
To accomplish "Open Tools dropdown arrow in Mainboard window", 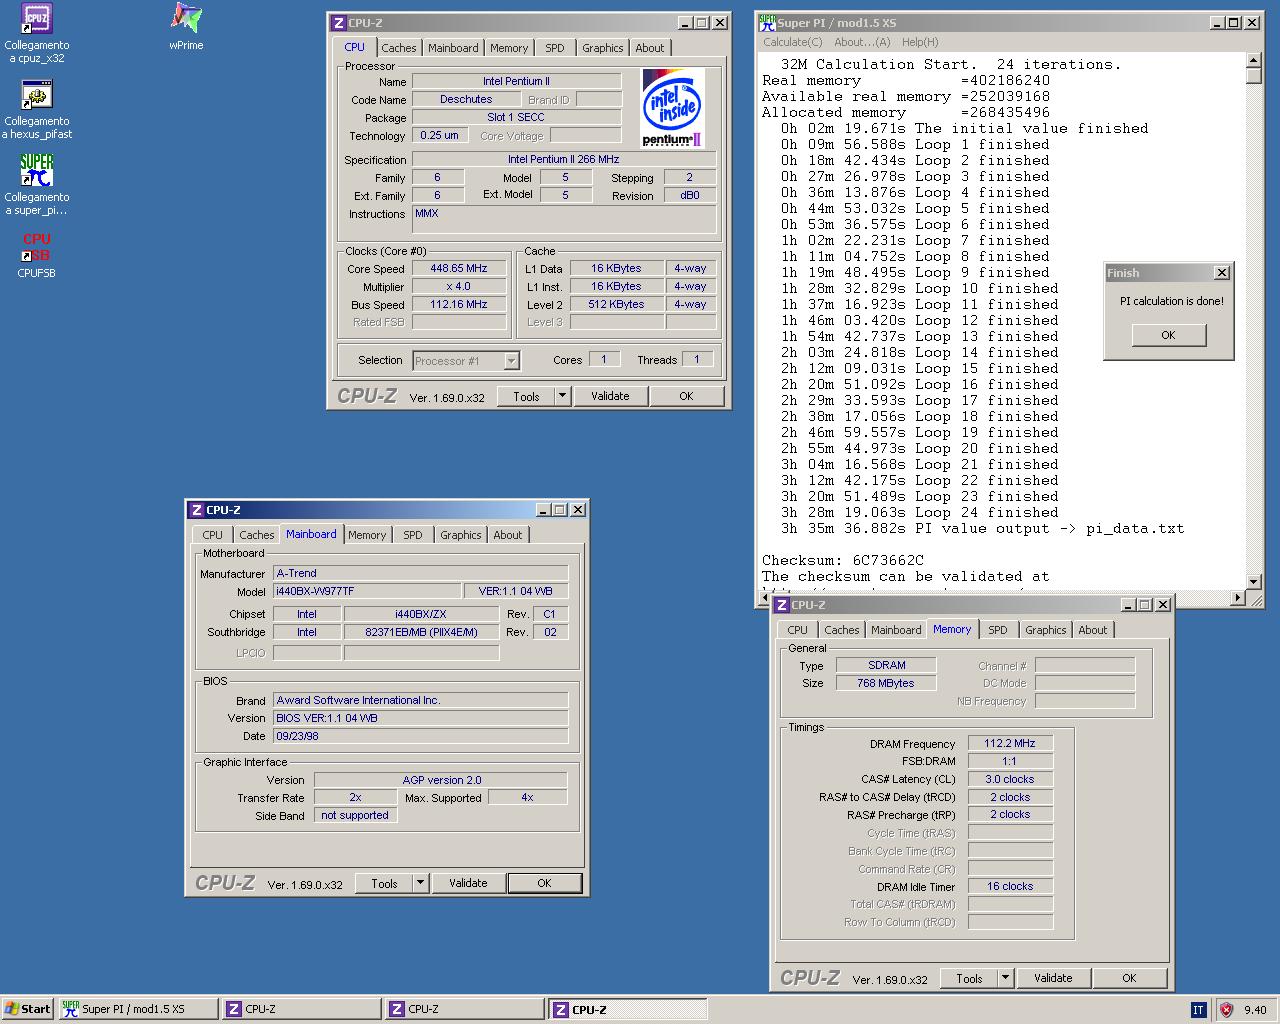I will pos(420,883).
